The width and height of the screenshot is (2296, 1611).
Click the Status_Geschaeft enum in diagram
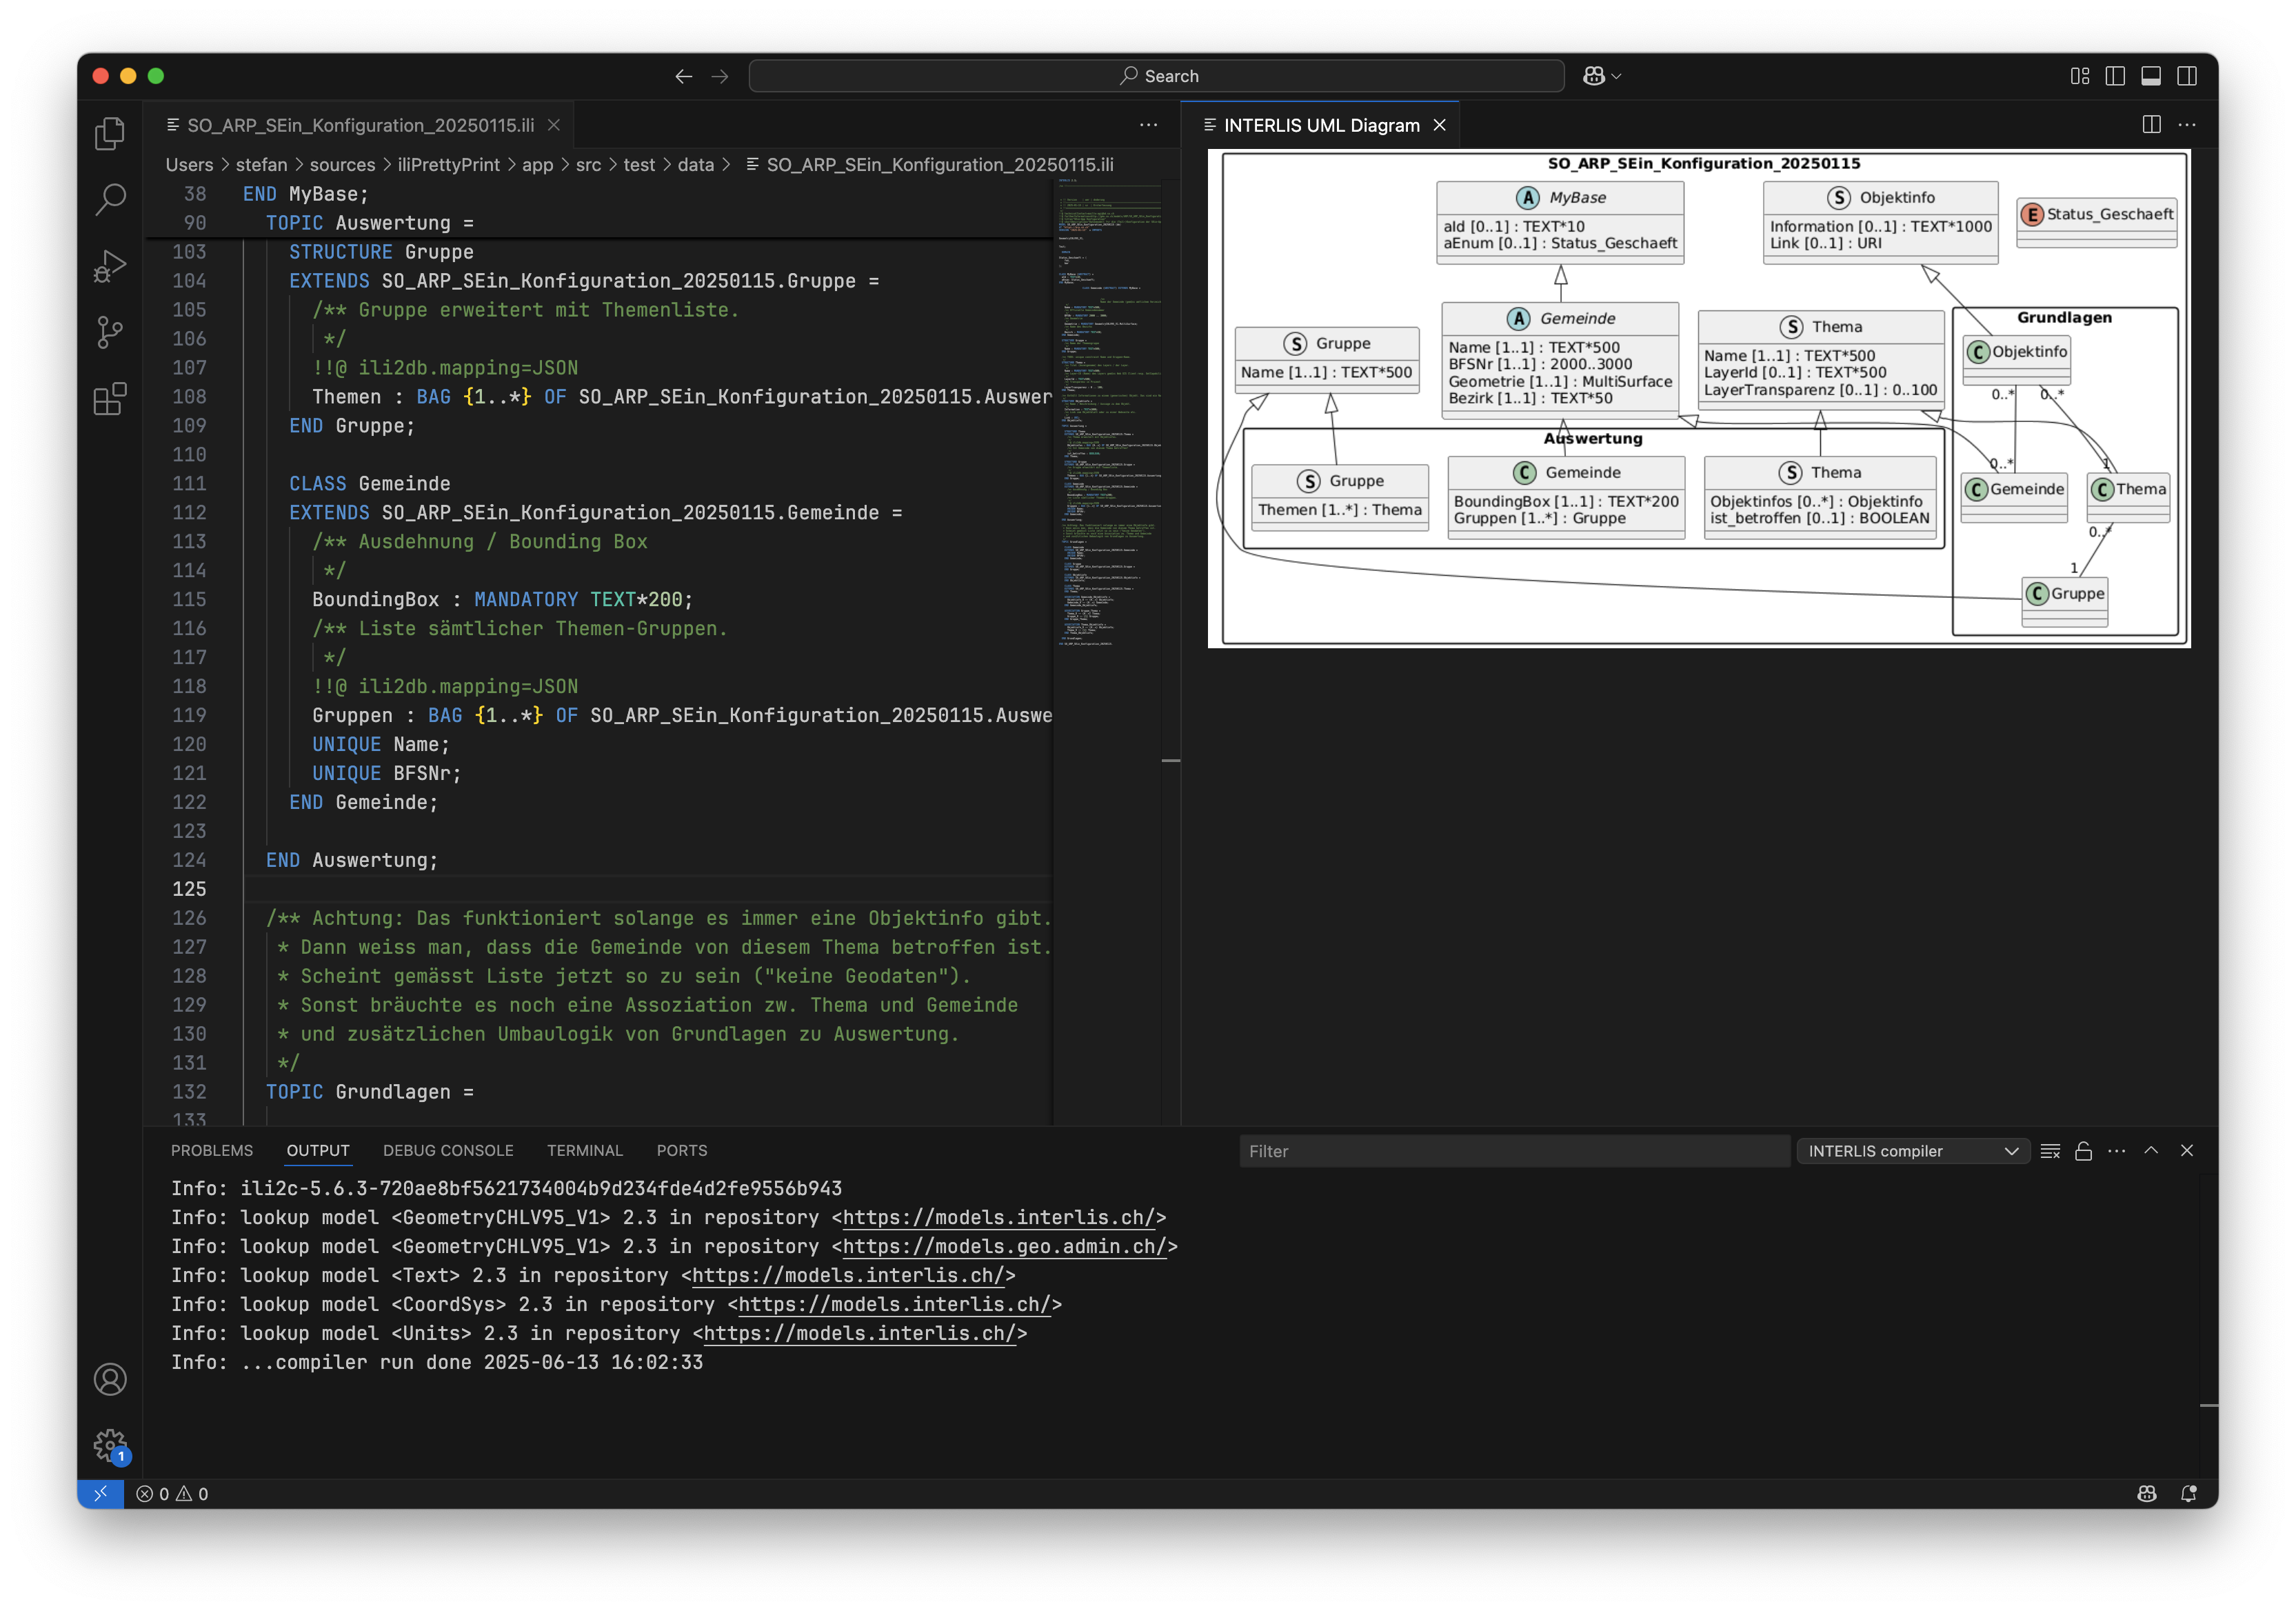(2097, 222)
